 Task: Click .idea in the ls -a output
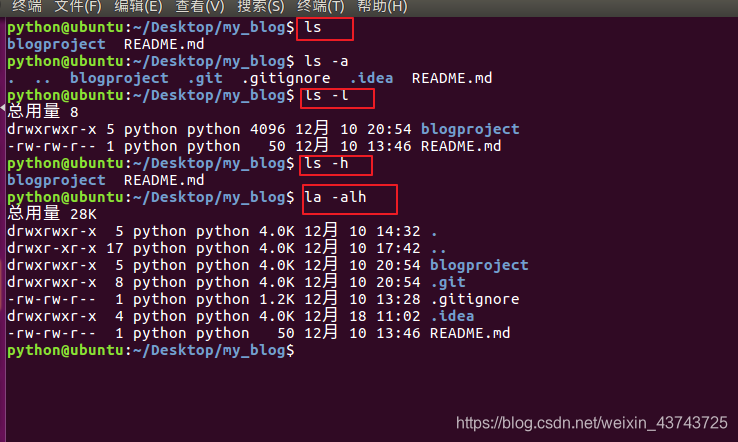pos(371,78)
